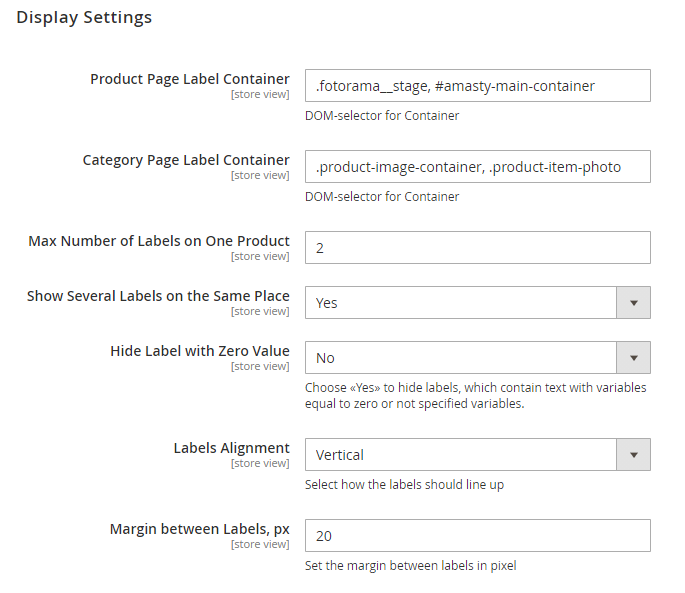Click store view scope under Labels Alignment

260,463
